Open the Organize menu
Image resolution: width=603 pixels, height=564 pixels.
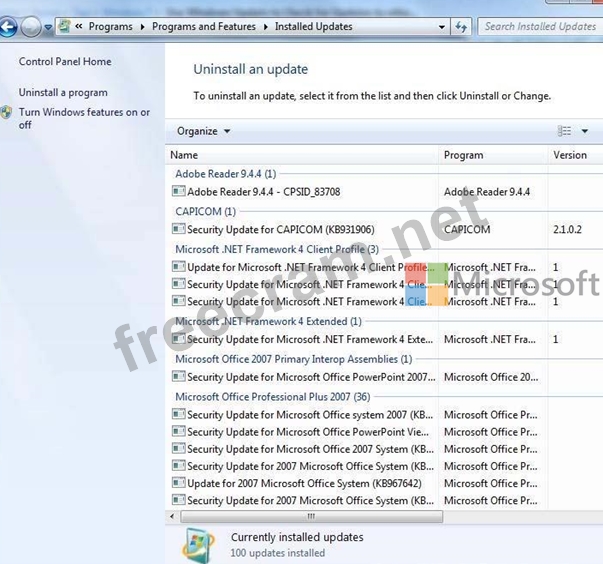pyautogui.click(x=203, y=131)
